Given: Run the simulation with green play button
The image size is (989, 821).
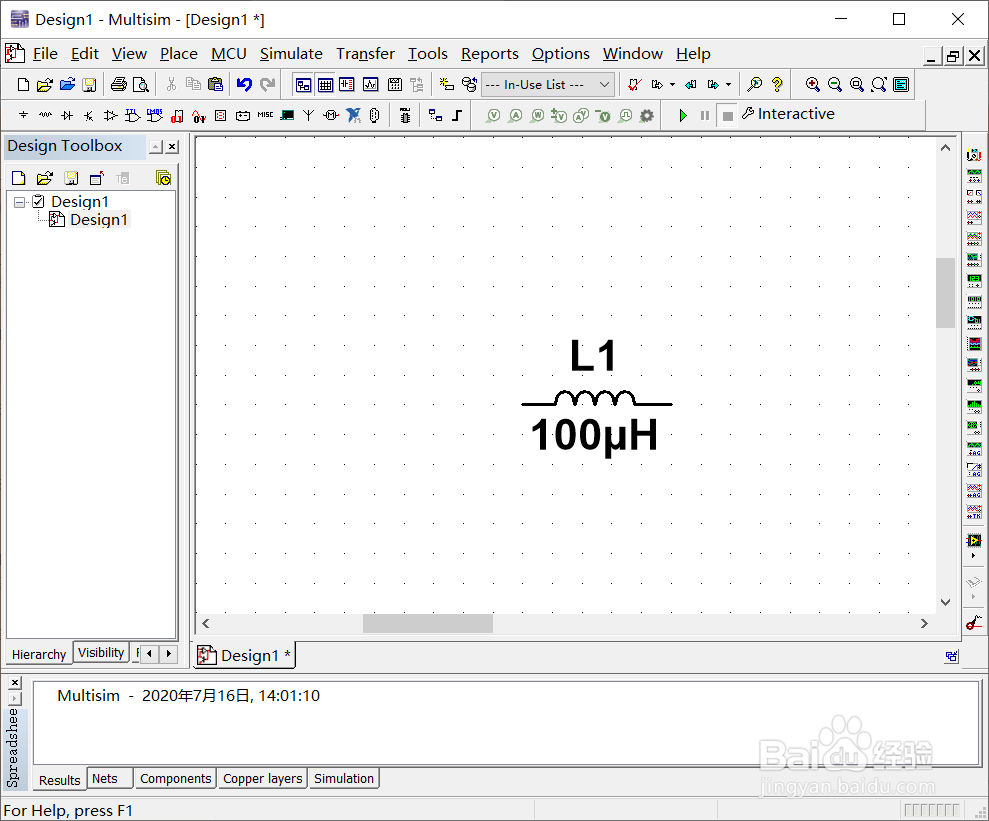Looking at the screenshot, I should tap(682, 115).
